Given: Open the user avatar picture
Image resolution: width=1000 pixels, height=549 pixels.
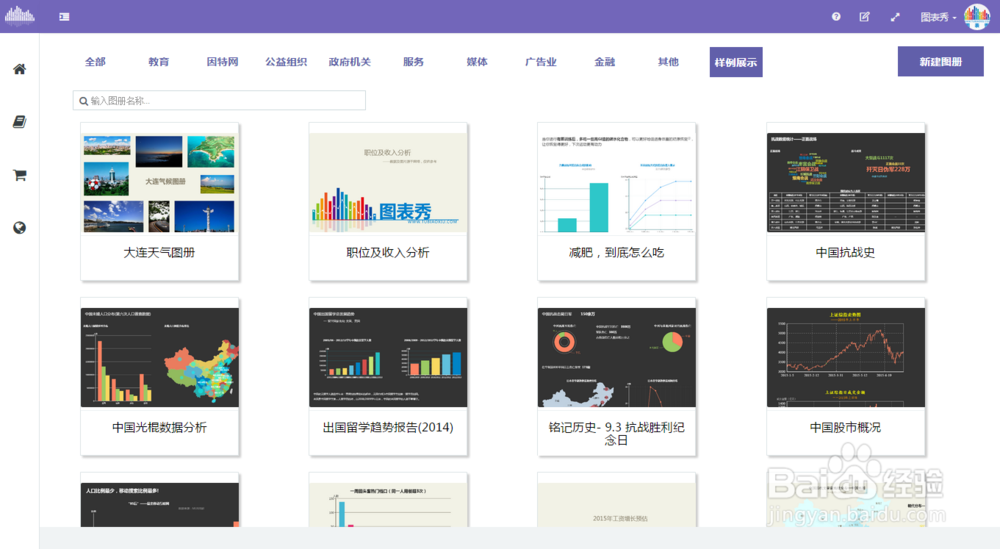Looking at the screenshot, I should point(976,17).
